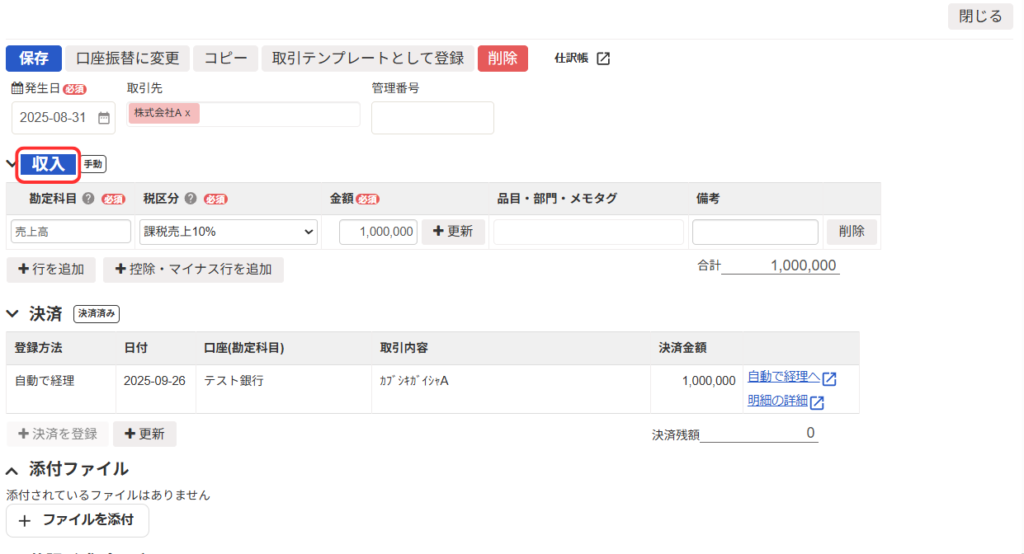Open 仕訳帳 external link icon
1024x554 pixels.
pyautogui.click(x=603, y=58)
